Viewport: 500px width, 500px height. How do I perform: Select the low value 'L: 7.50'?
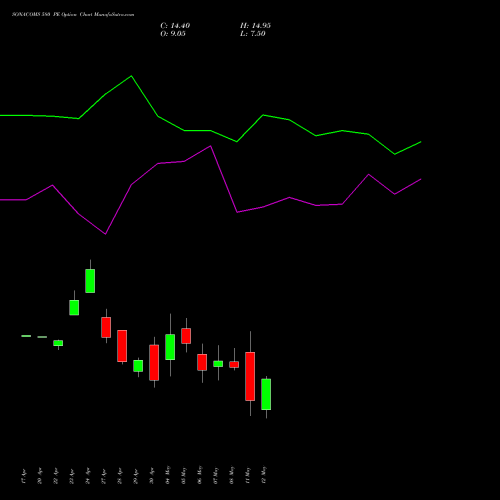pos(253,34)
